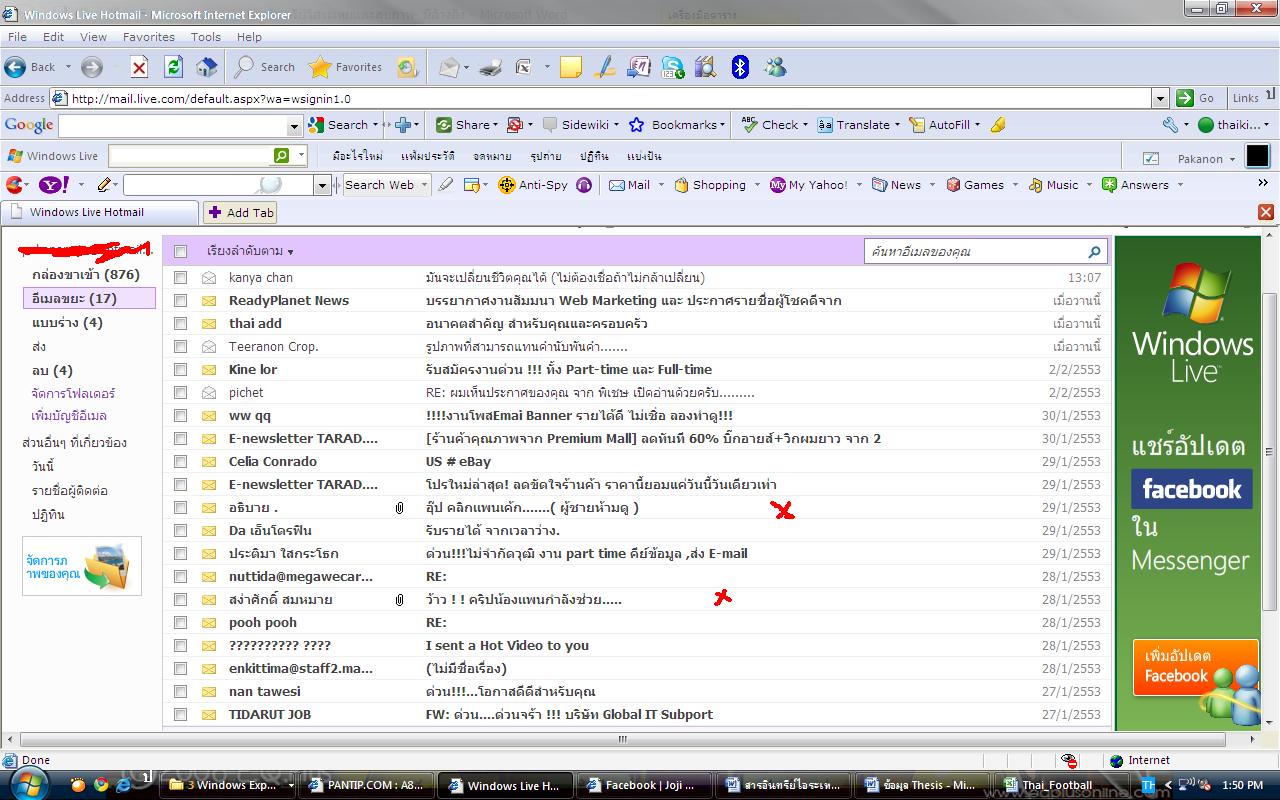Open the I sent a Hot Video to you message

(x=507, y=646)
